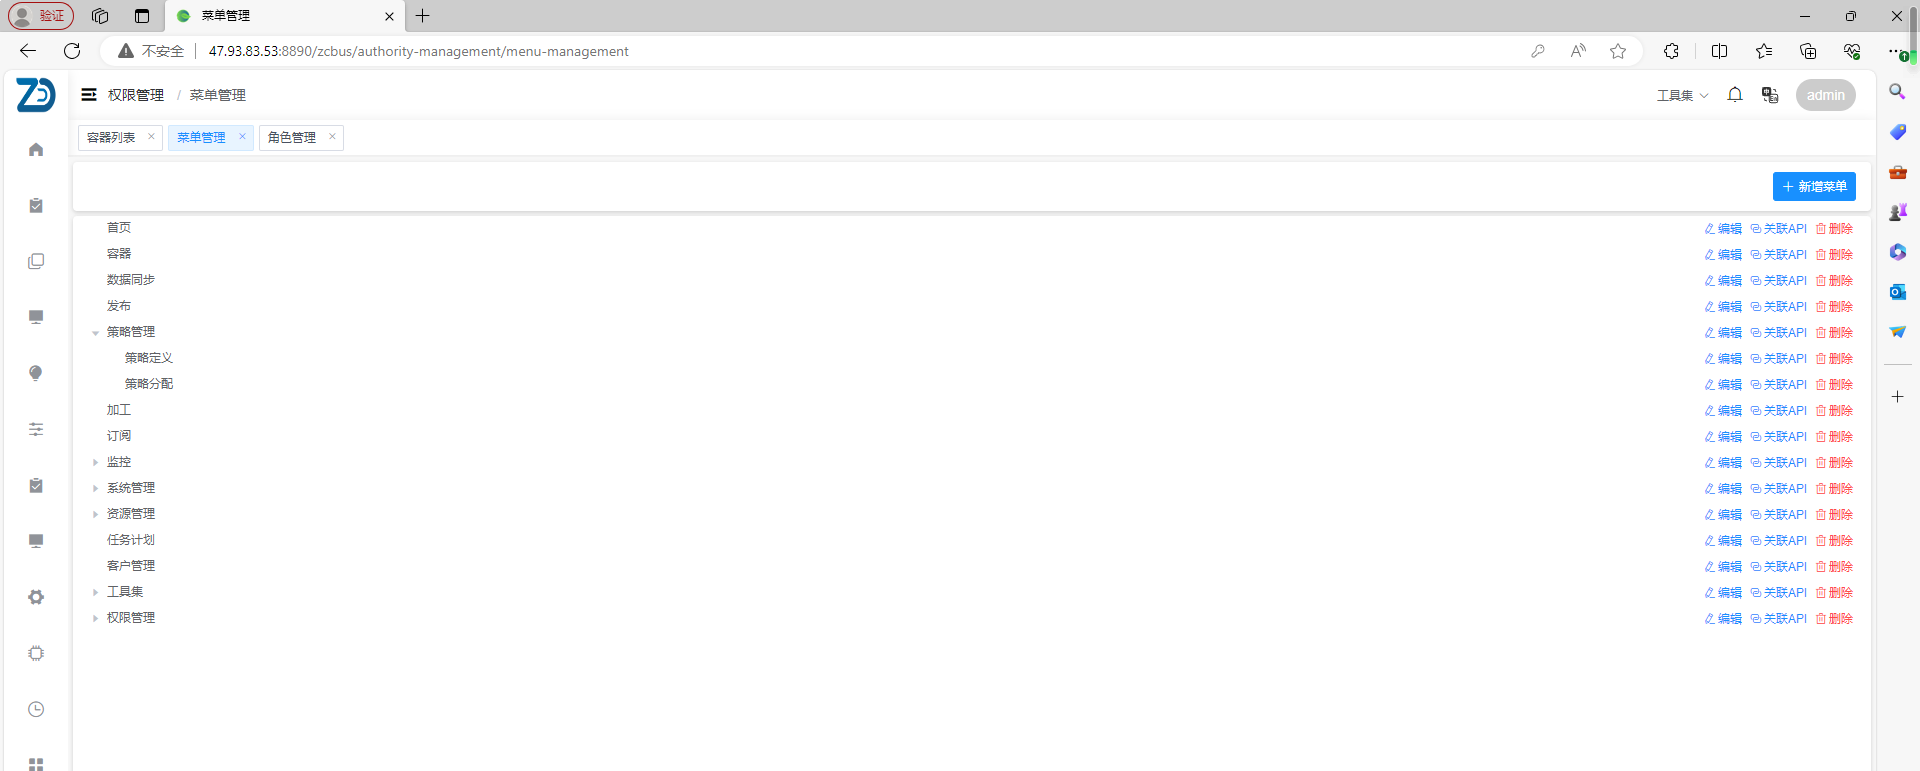Image resolution: width=1920 pixels, height=771 pixels.
Task: Open the 工具集 dropdown in header
Action: (x=1682, y=96)
